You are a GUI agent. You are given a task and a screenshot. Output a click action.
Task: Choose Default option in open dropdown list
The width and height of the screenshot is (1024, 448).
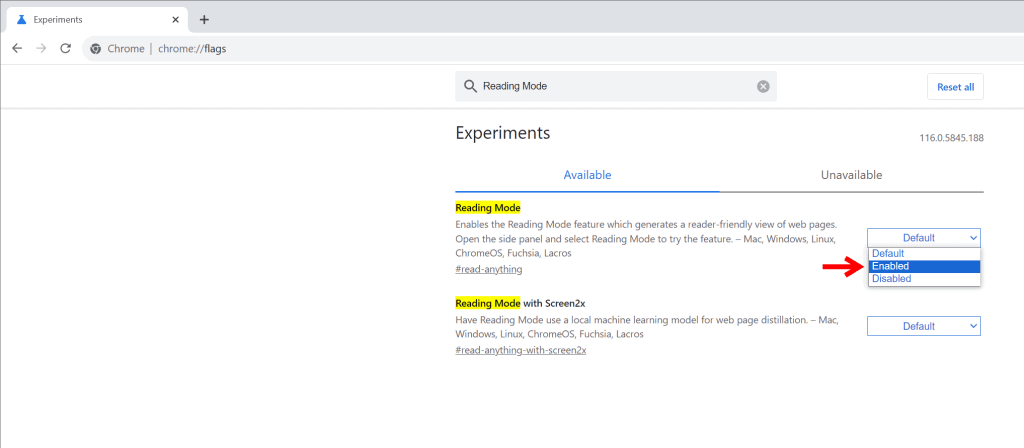pos(923,254)
